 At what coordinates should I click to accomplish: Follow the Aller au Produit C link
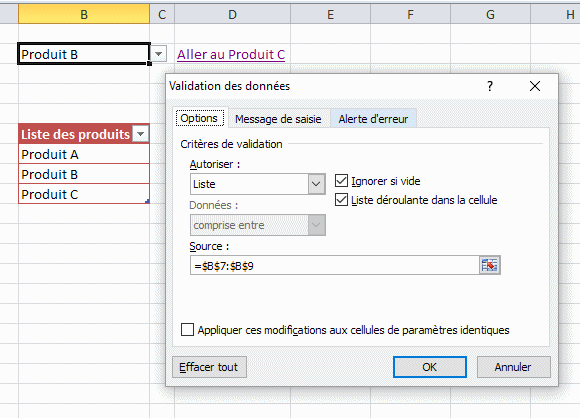[231, 55]
